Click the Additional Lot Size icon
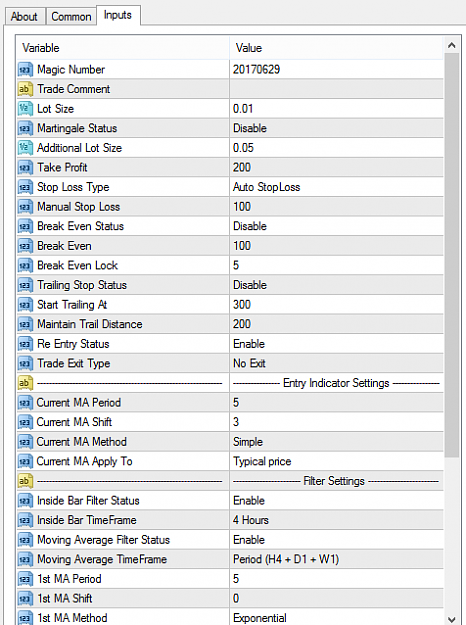Viewport: 466px width, 625px height. [x=25, y=148]
